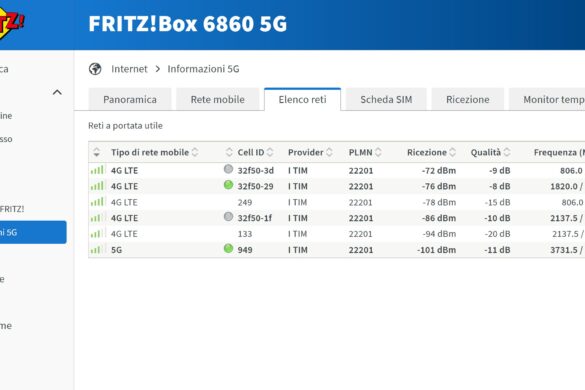The height and width of the screenshot is (390, 585).
Task: Click the -101 dBm reception value
Action: coord(437,250)
